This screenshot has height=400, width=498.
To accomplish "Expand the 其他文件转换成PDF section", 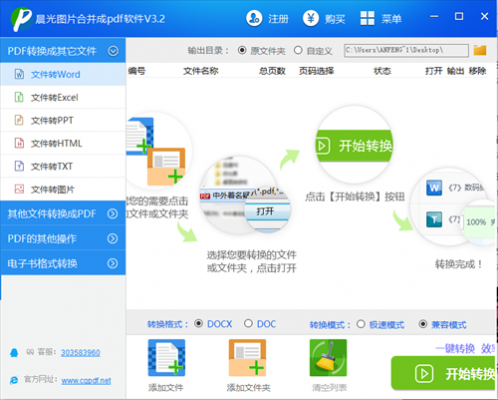I will click(x=113, y=214).
